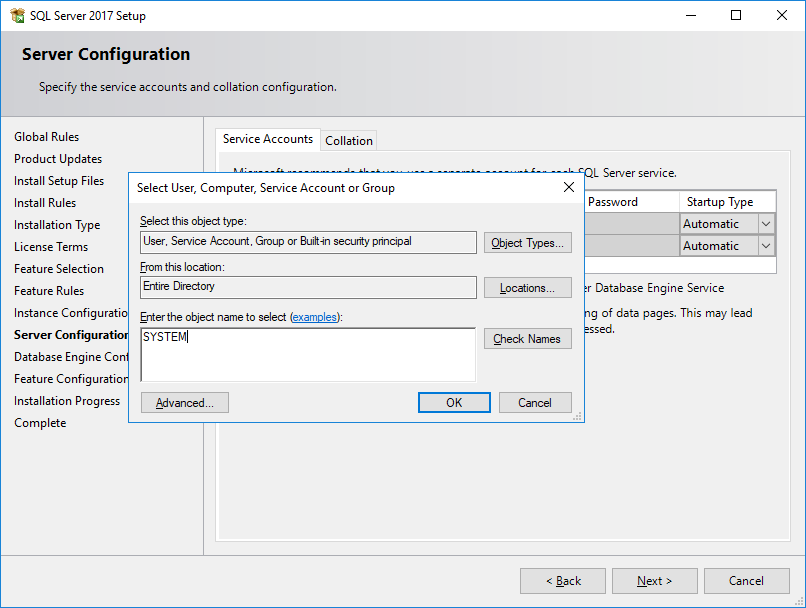The image size is (806, 608).
Task: Select Database Engine Configuration step
Action: 71,357
